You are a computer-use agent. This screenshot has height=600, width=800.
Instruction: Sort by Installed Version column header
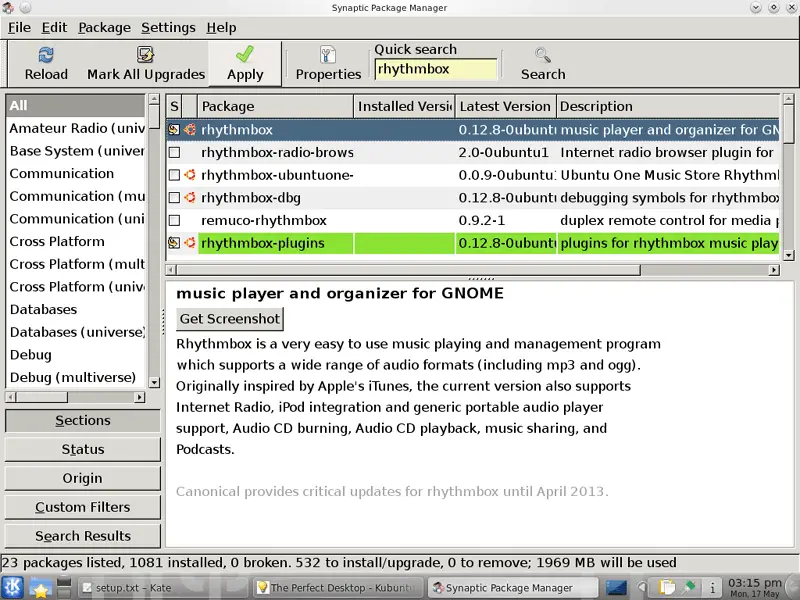click(404, 106)
